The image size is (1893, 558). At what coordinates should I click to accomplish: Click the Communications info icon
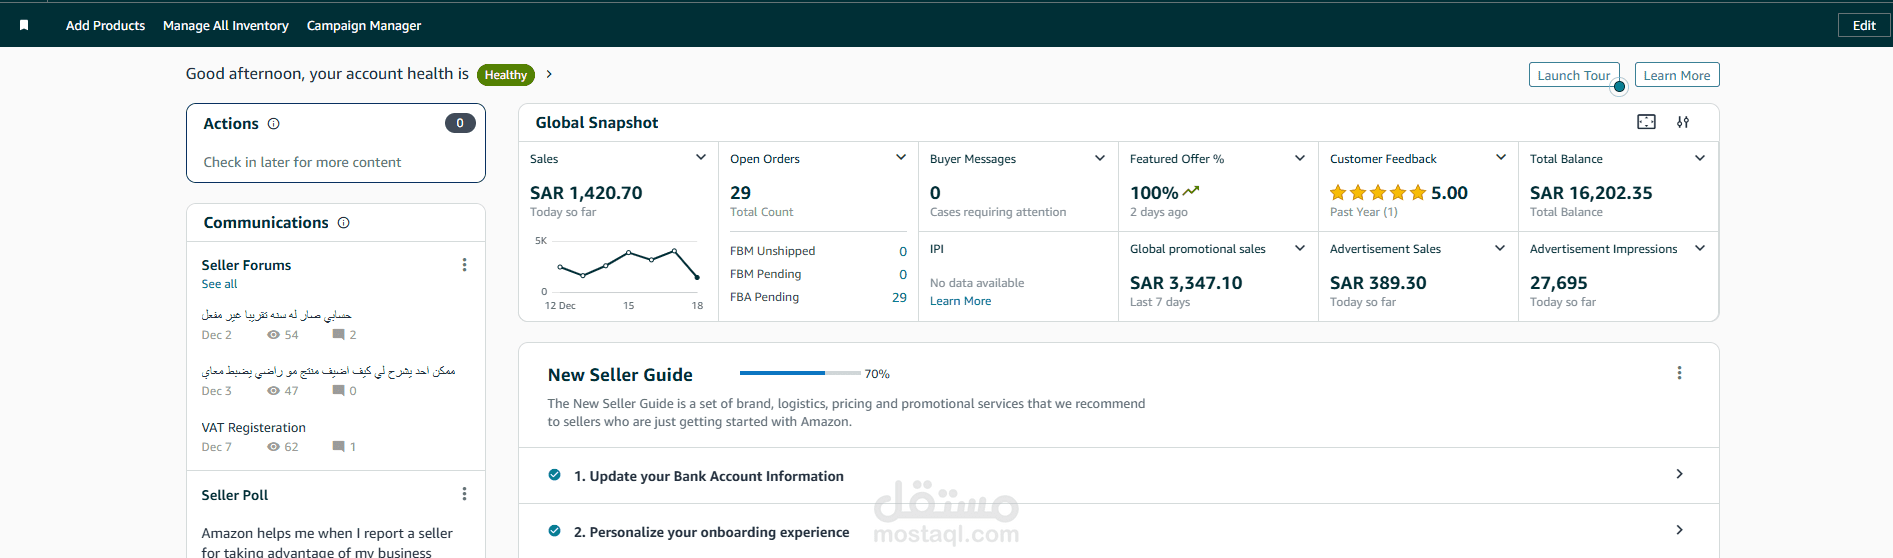point(344,223)
